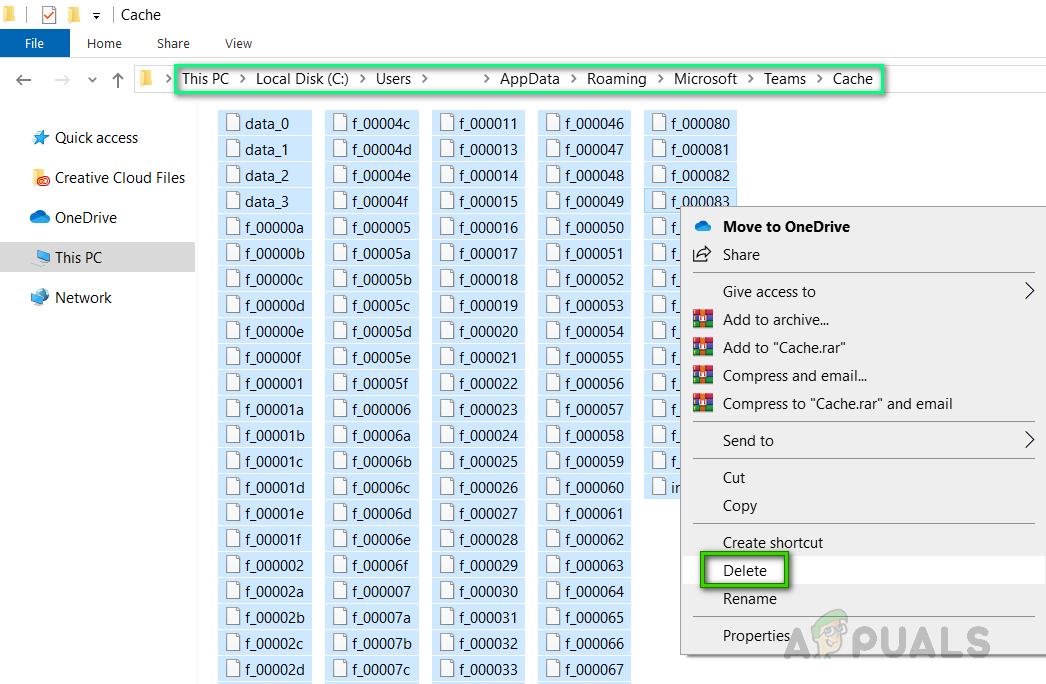Click the Network icon in sidebar
The height and width of the screenshot is (684, 1046).
click(x=40, y=298)
